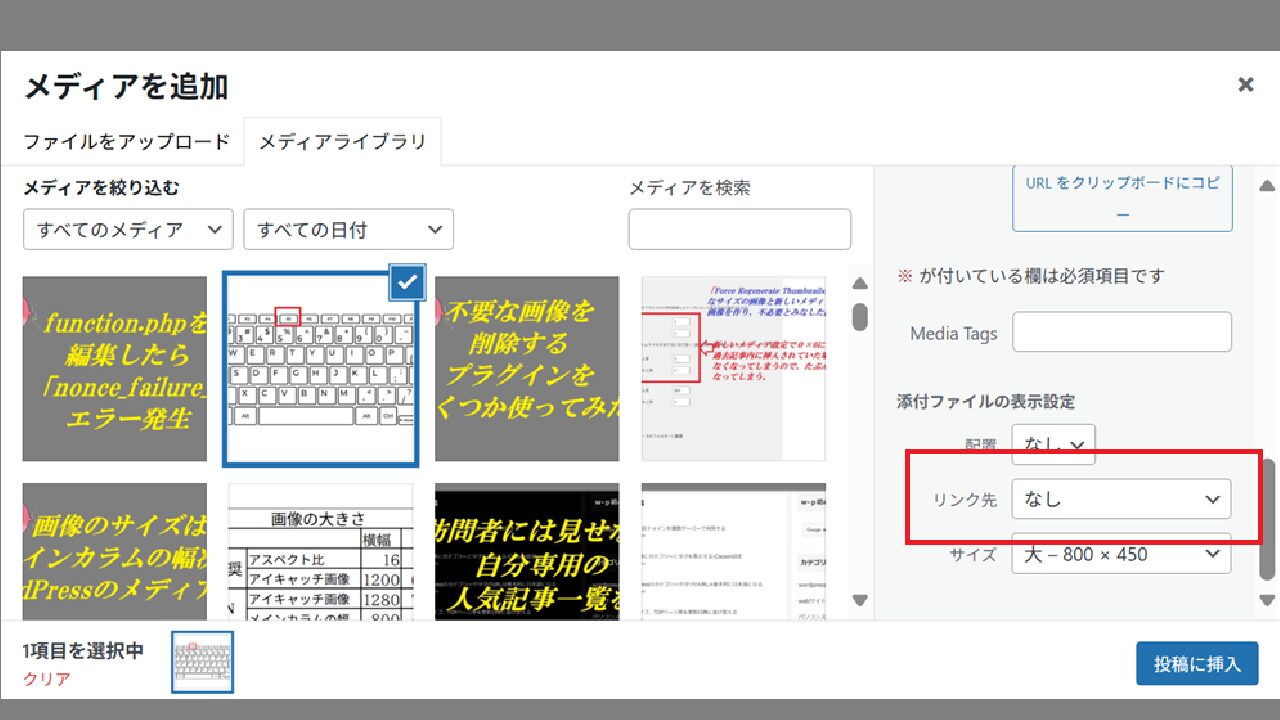1280x720 pixels.
Task: Click the keyboard image thumbnail
Action: coord(320,369)
